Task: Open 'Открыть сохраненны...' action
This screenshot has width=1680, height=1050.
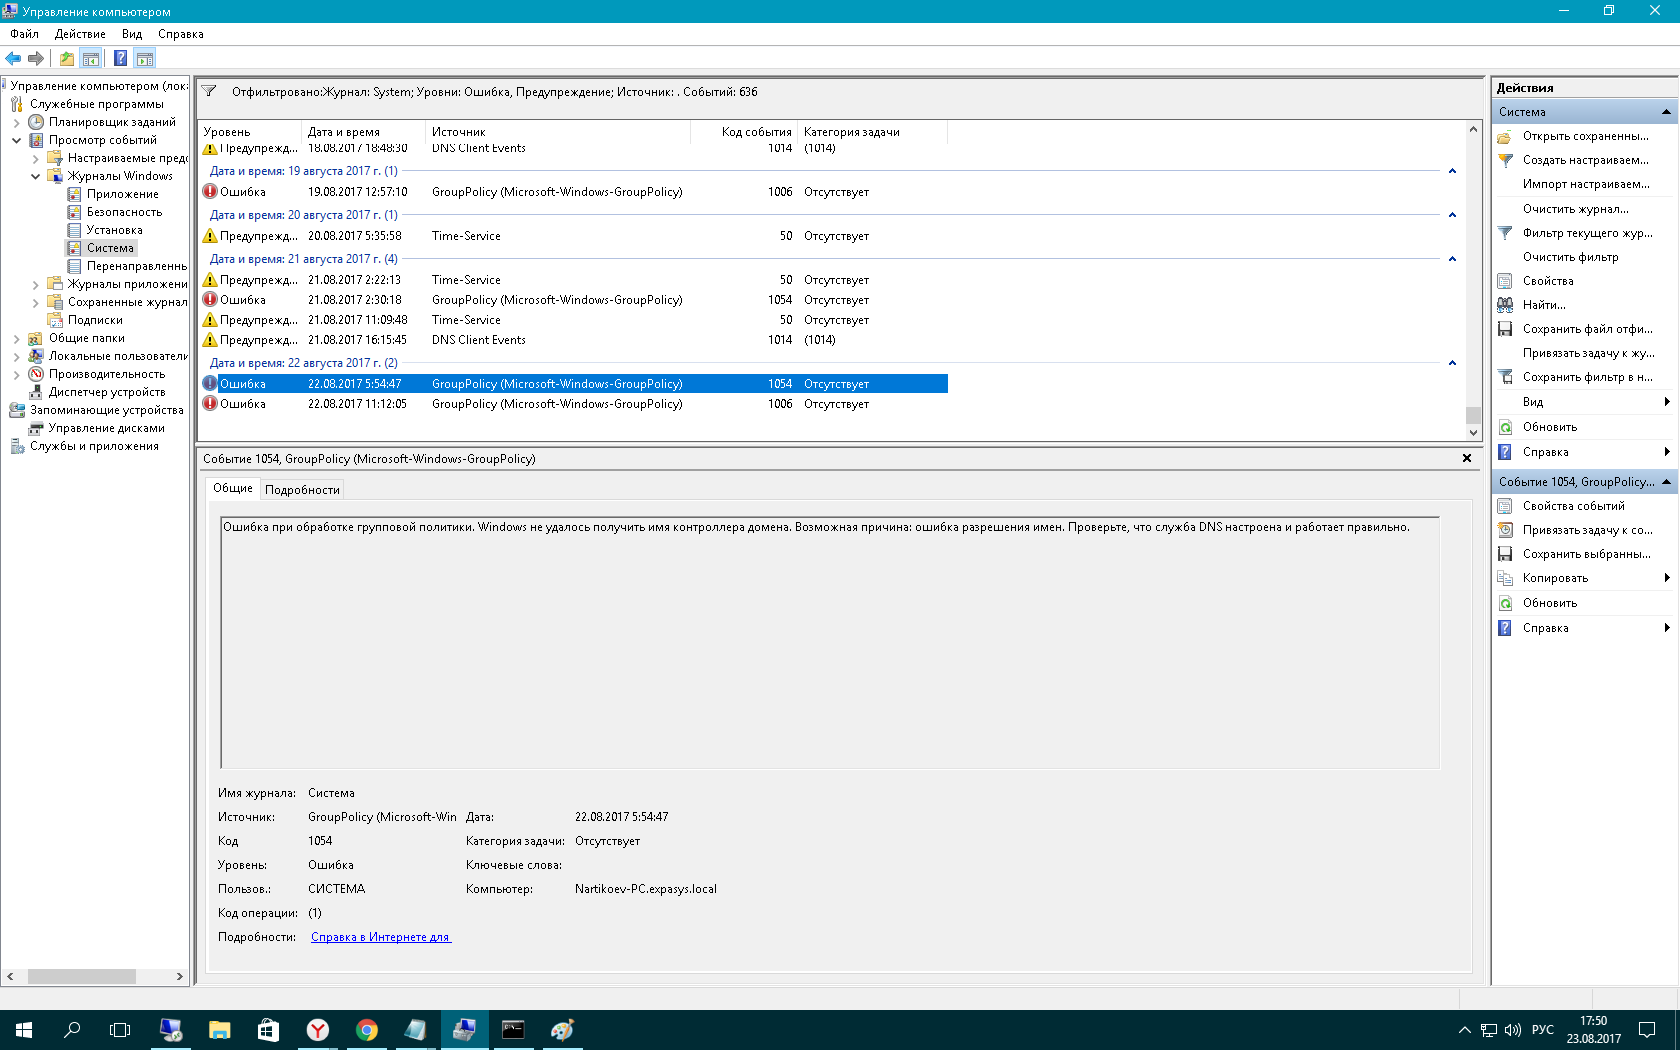Action: [x=1585, y=136]
